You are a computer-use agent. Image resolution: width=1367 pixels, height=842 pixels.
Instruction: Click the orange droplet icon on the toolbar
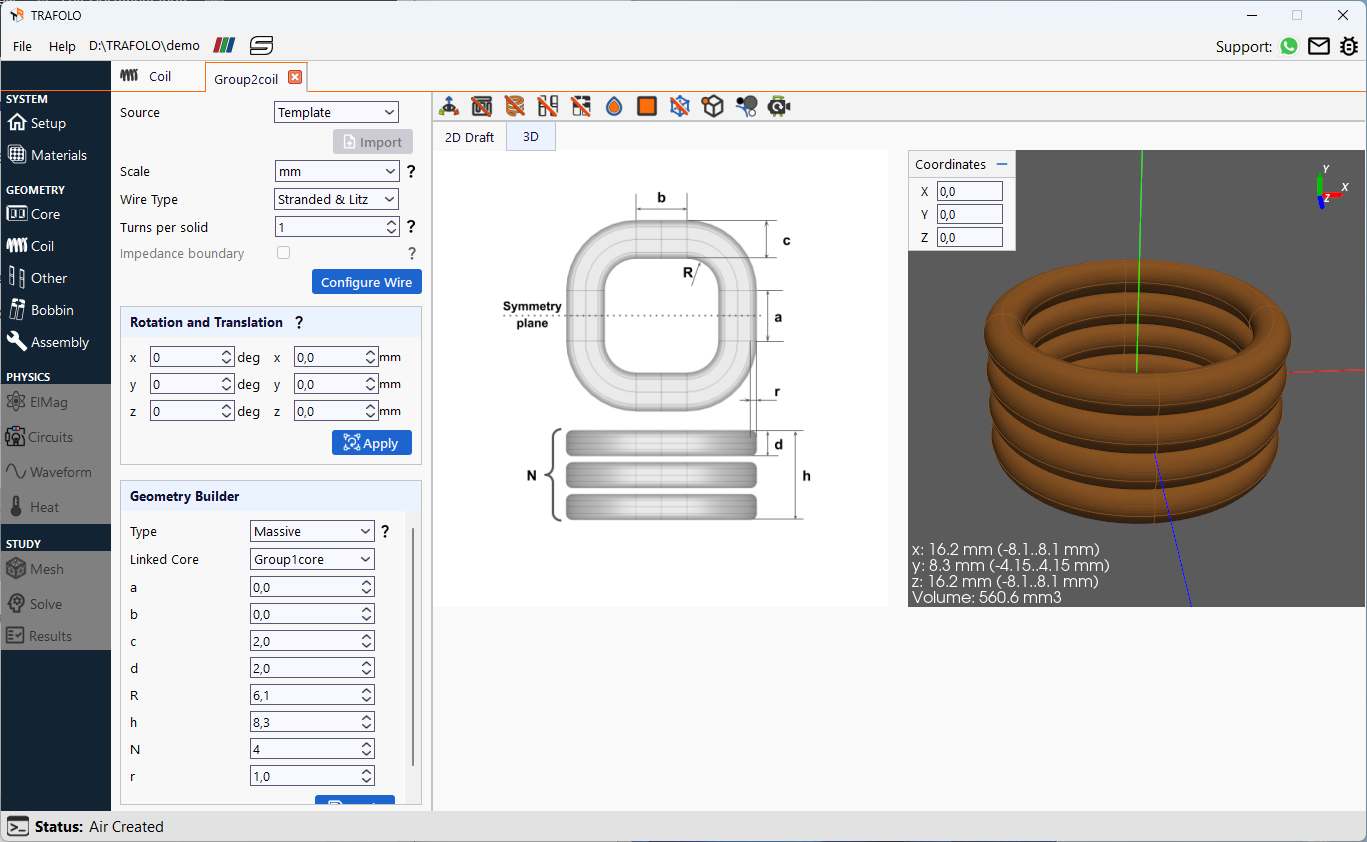[613, 105]
